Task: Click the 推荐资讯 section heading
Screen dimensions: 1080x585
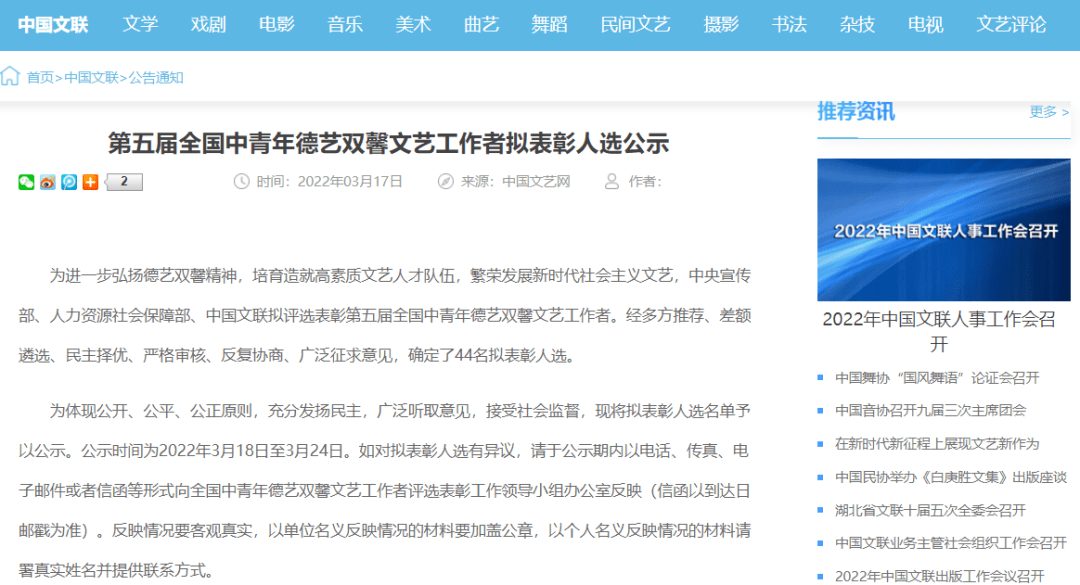Action: (856, 112)
